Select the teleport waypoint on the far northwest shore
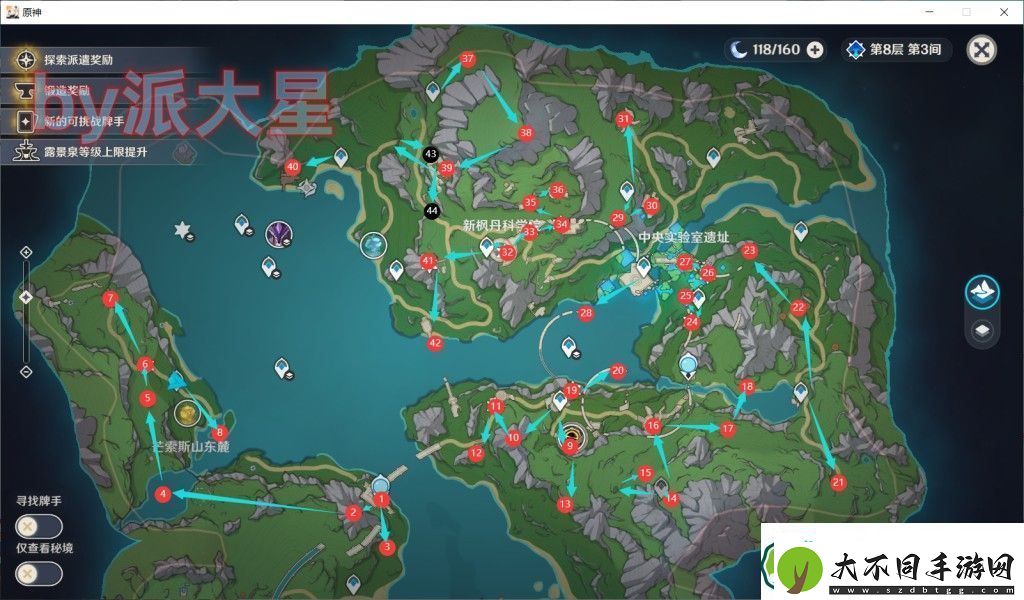Viewport: 1024px width, 600px height. point(341,157)
